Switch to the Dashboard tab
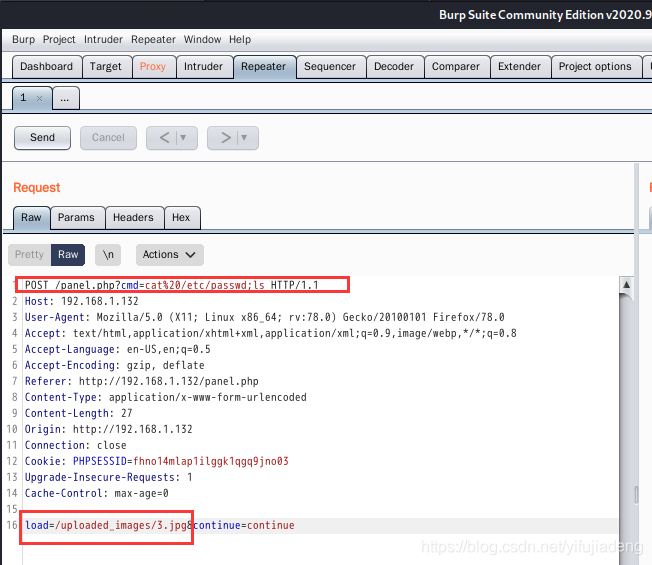Viewport: 652px width, 565px height. coord(47,67)
